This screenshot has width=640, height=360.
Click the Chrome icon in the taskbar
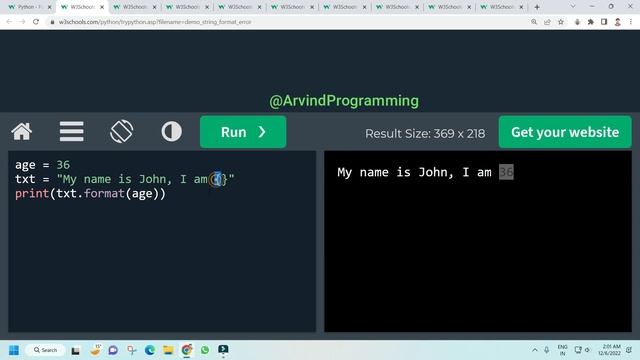187,350
